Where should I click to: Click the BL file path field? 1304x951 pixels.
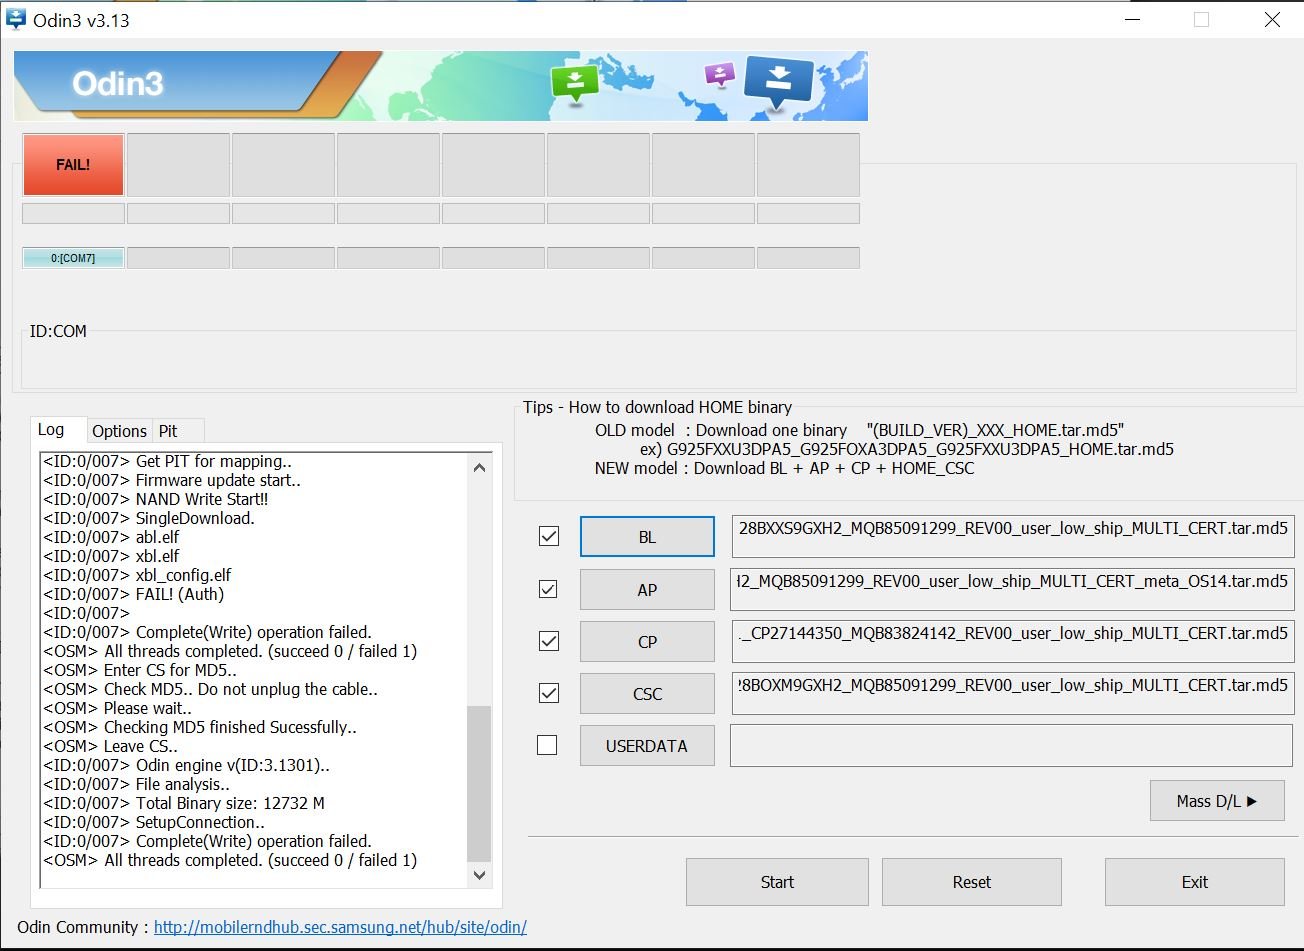(x=1012, y=536)
